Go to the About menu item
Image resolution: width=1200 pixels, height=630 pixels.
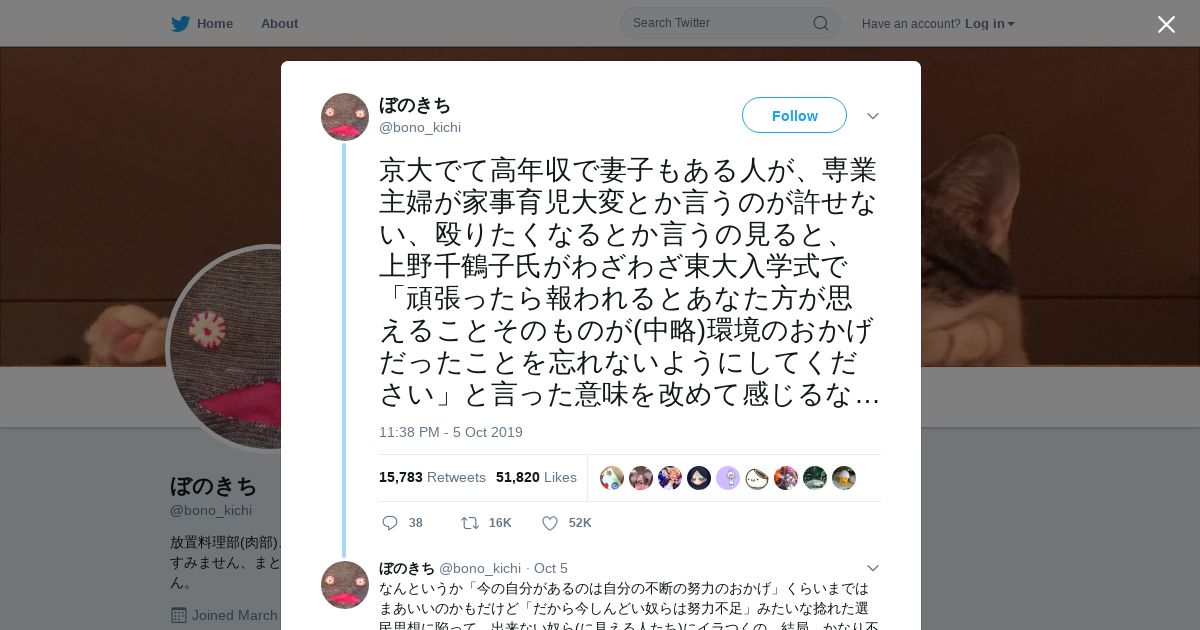tap(279, 23)
